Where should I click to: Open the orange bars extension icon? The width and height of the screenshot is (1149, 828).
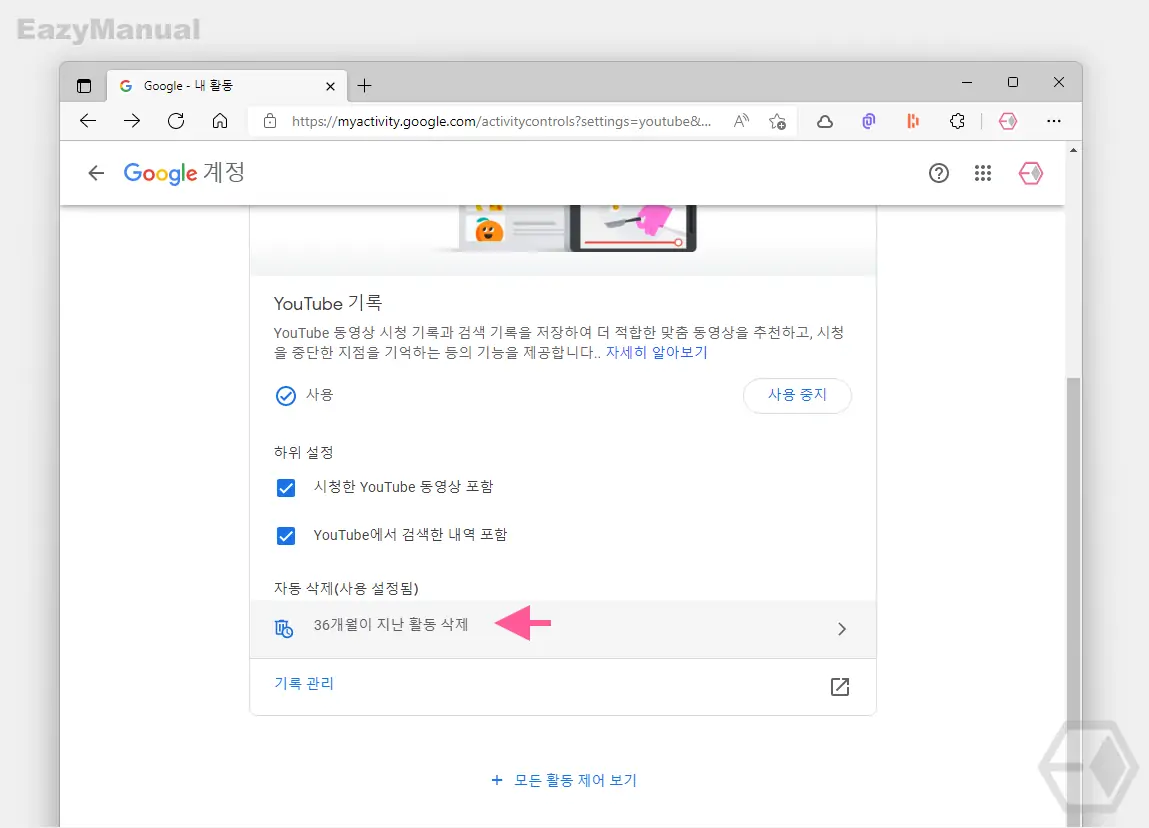coord(913,121)
